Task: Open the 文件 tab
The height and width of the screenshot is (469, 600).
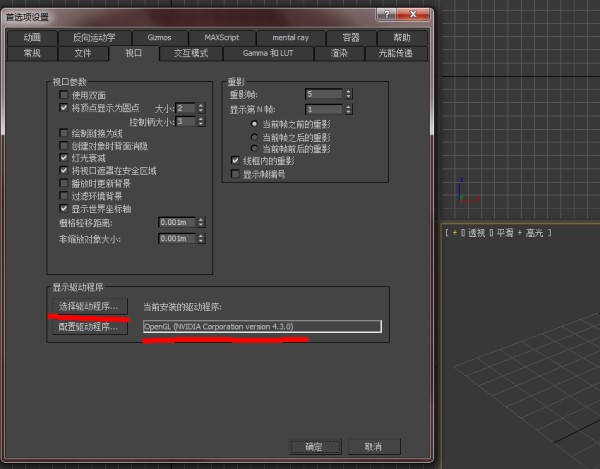Action: (x=83, y=53)
